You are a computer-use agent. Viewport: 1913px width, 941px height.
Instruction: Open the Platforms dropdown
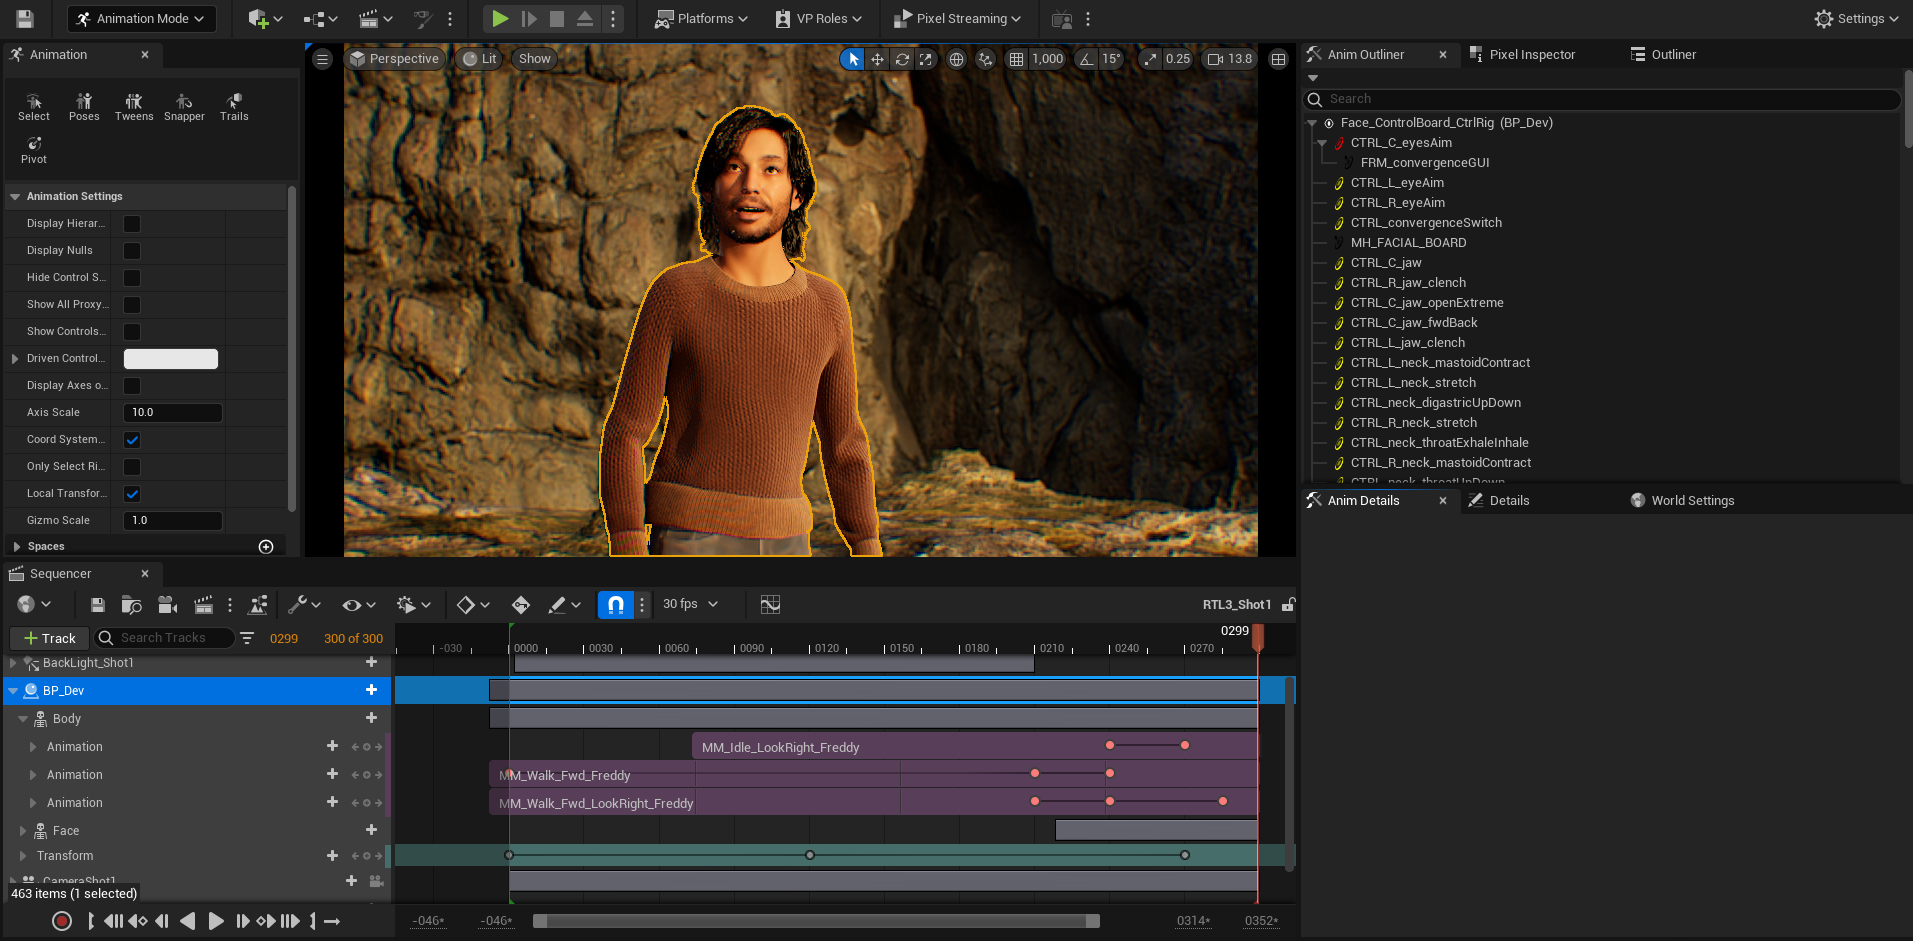701,18
